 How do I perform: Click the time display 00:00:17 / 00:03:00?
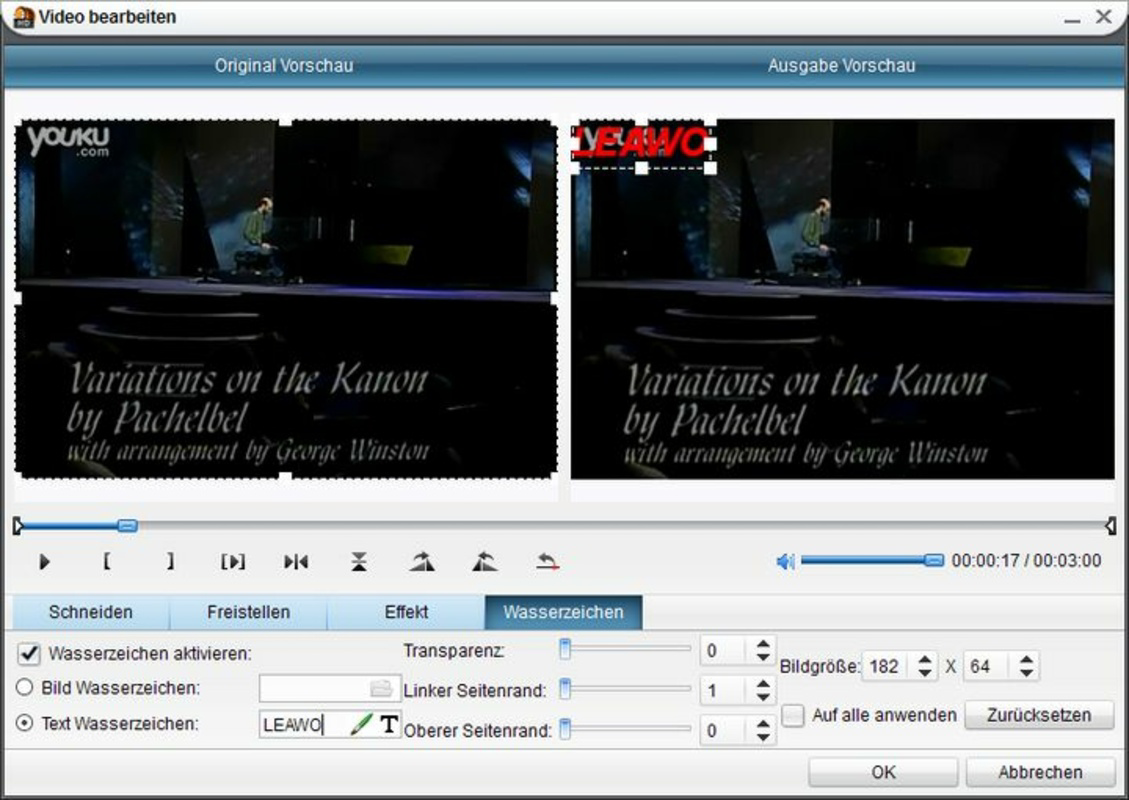[1026, 560]
